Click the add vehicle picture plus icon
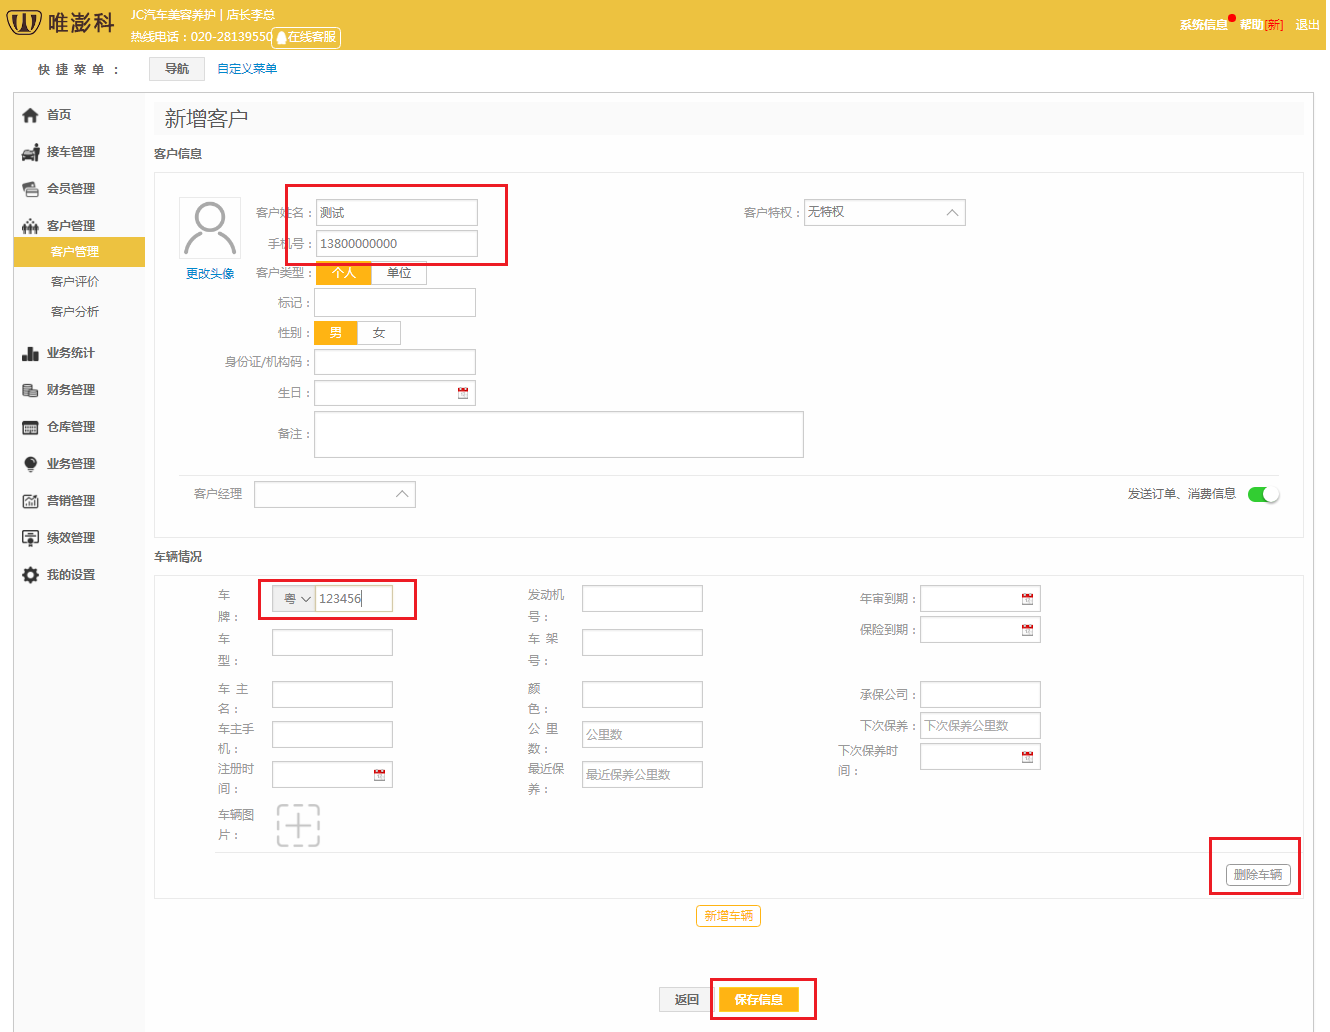Screen dimensions: 1330x1032 (298, 826)
